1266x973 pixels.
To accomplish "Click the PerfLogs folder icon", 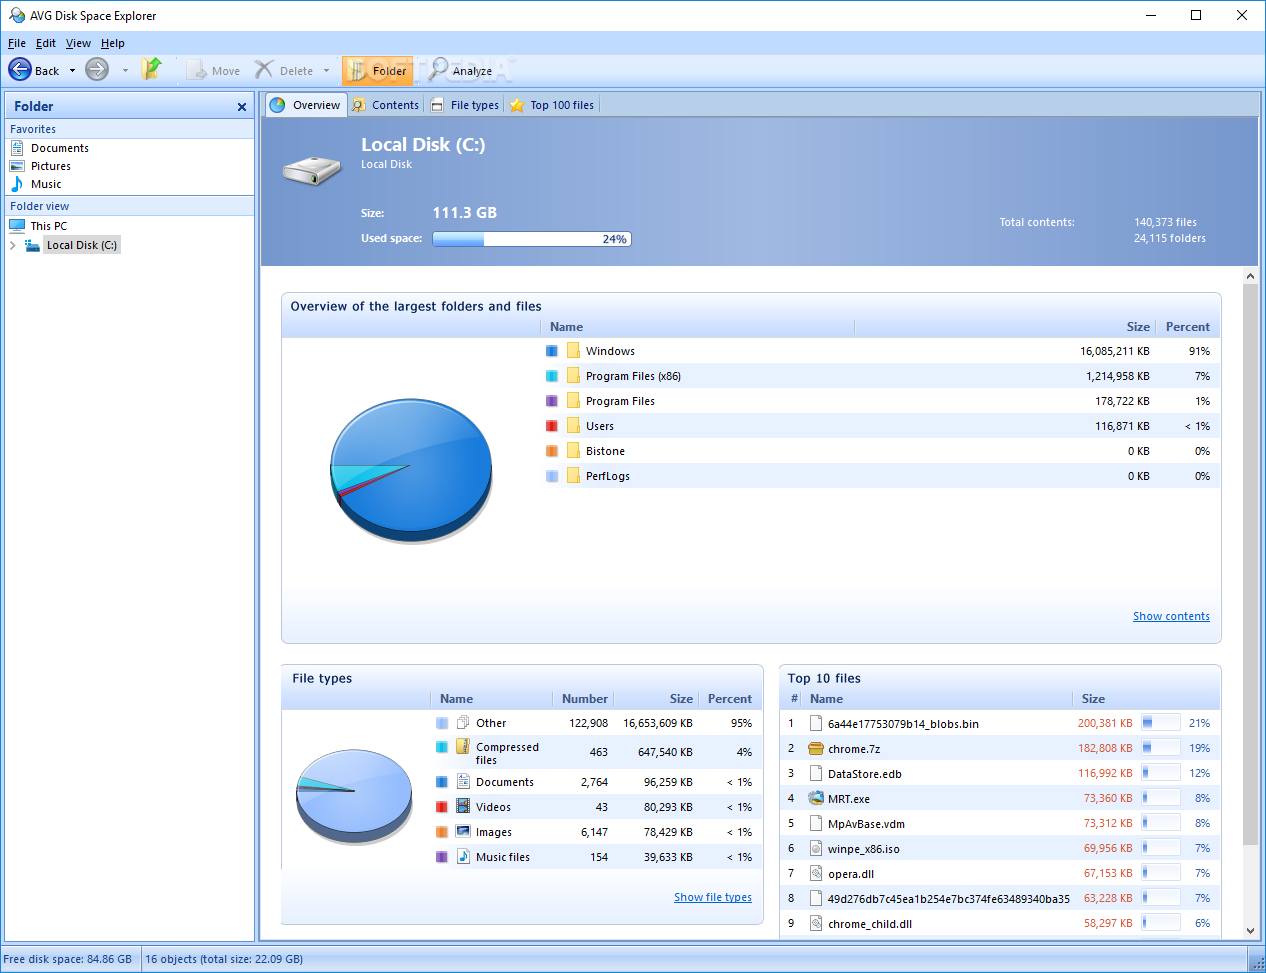I will click(573, 475).
